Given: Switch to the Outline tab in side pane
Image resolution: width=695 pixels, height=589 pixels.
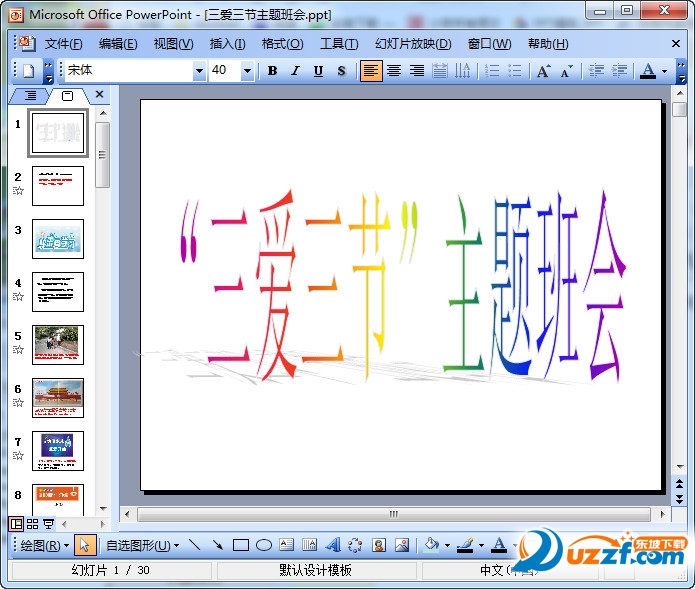Looking at the screenshot, I should coord(30,95).
